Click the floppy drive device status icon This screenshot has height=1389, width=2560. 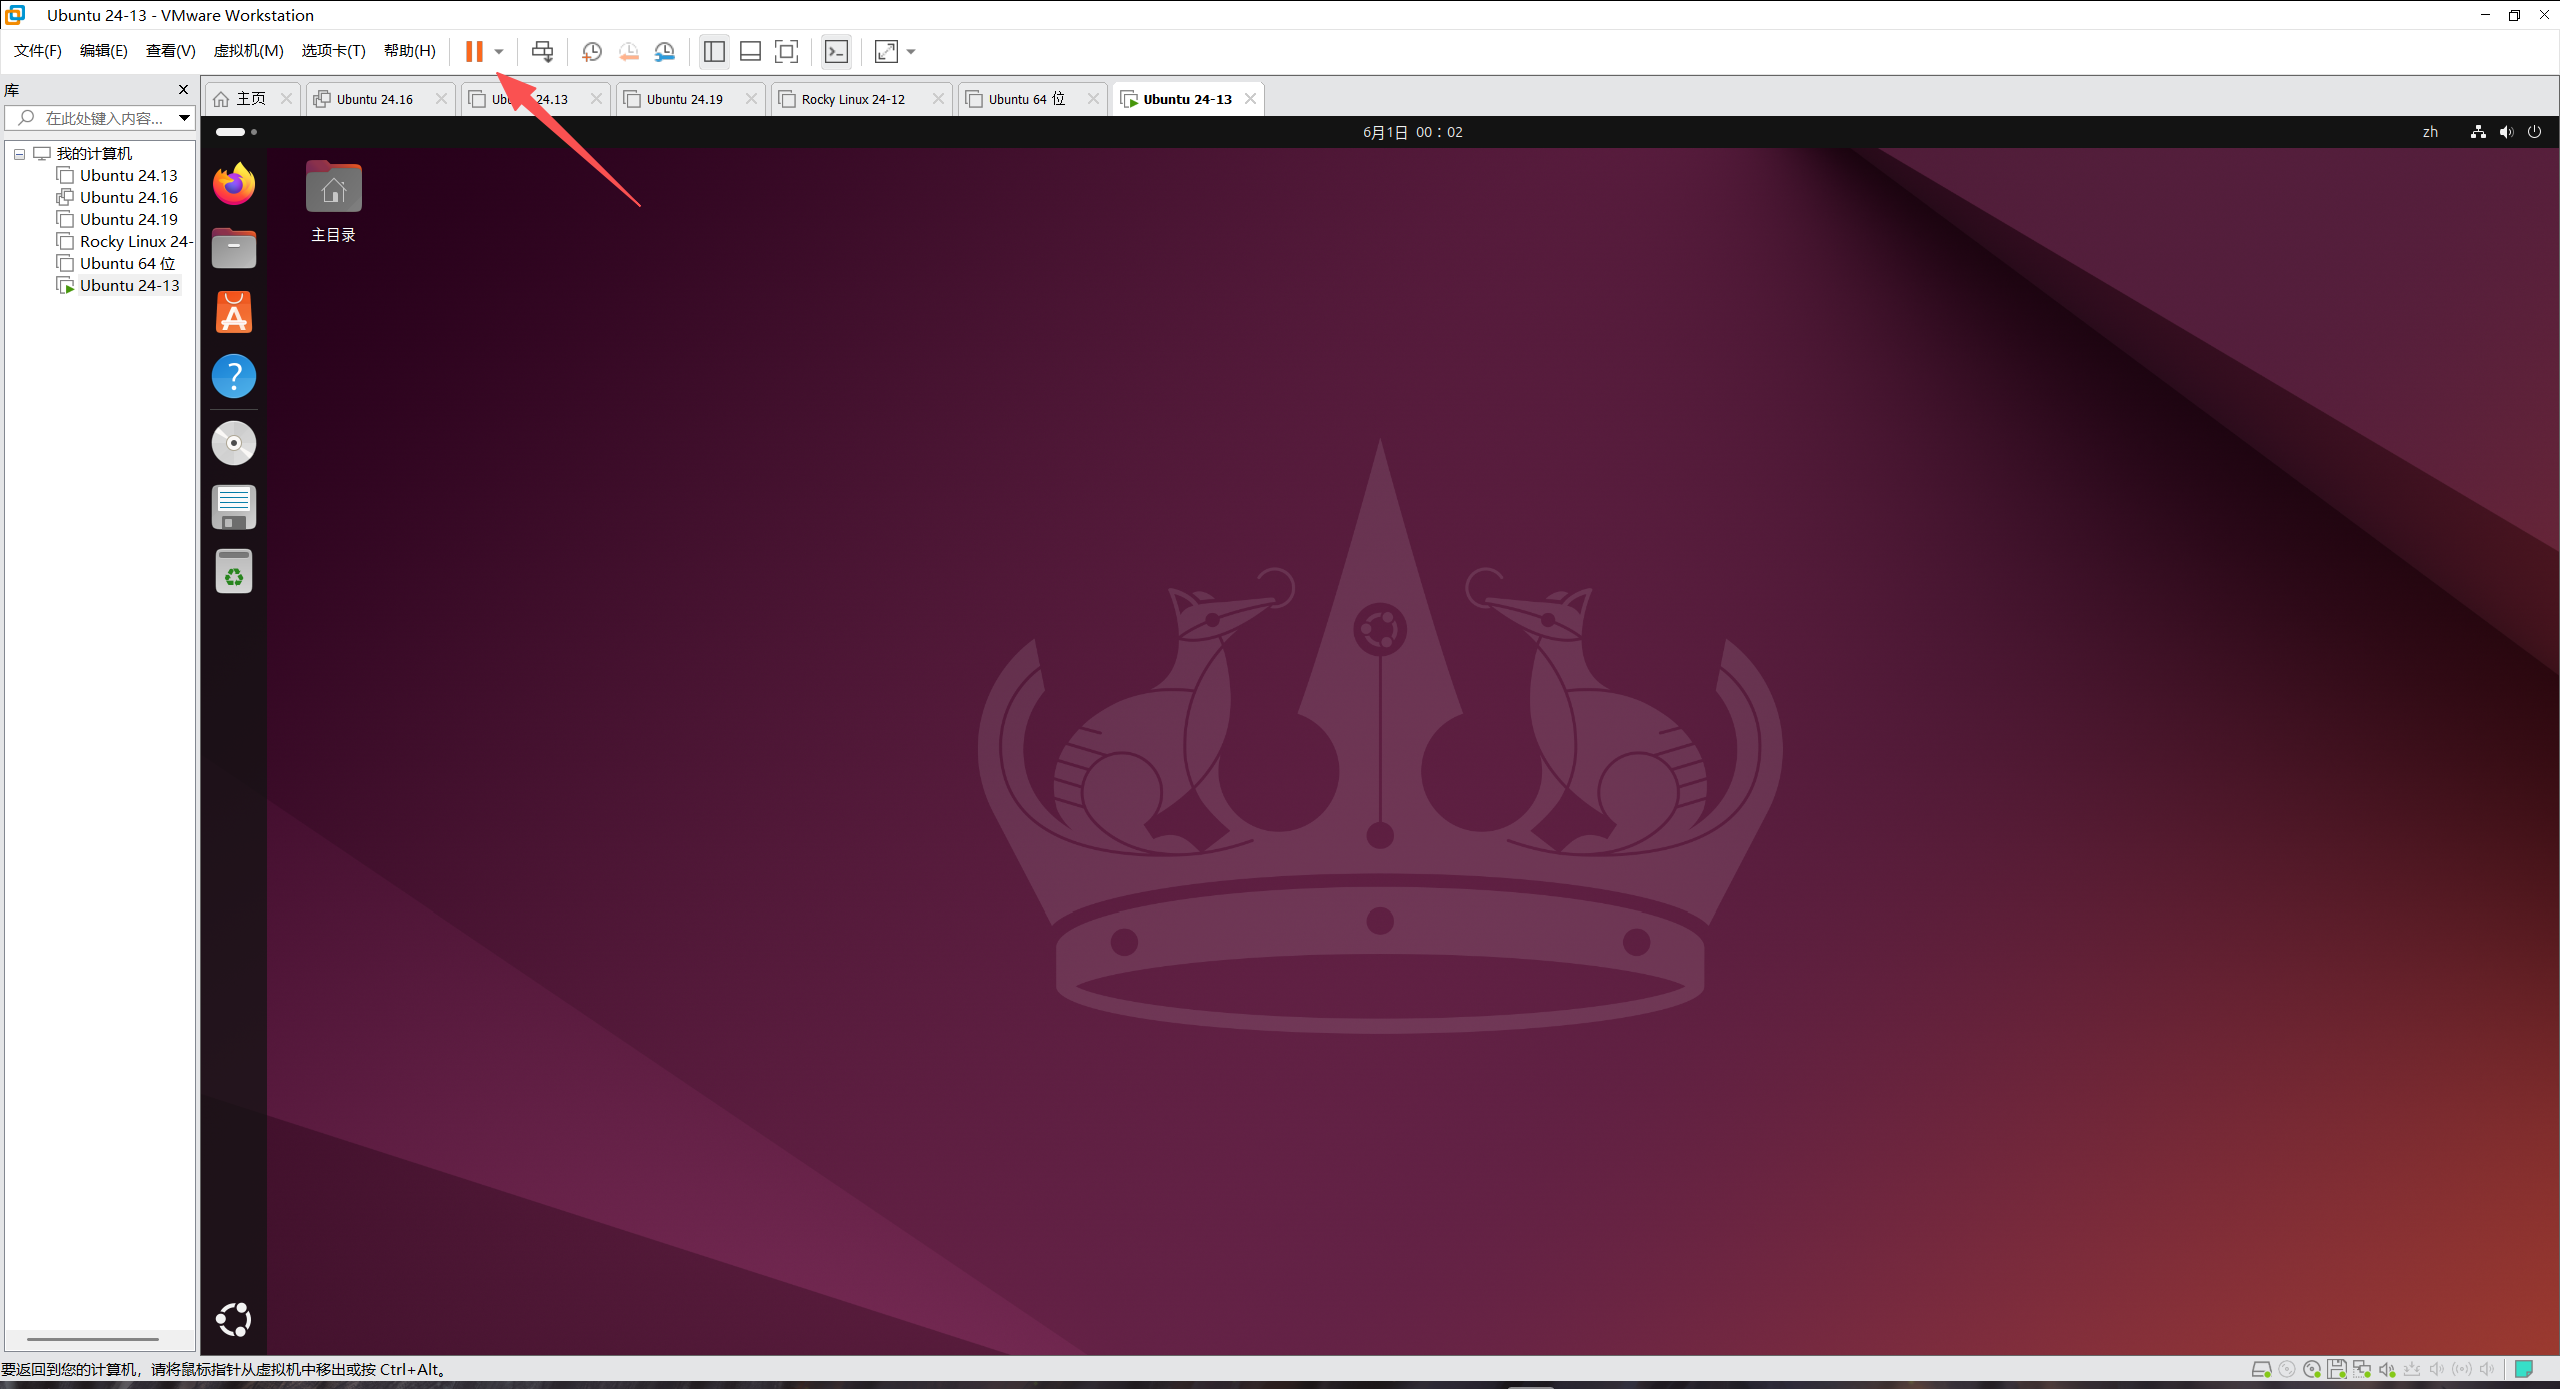(2336, 1369)
